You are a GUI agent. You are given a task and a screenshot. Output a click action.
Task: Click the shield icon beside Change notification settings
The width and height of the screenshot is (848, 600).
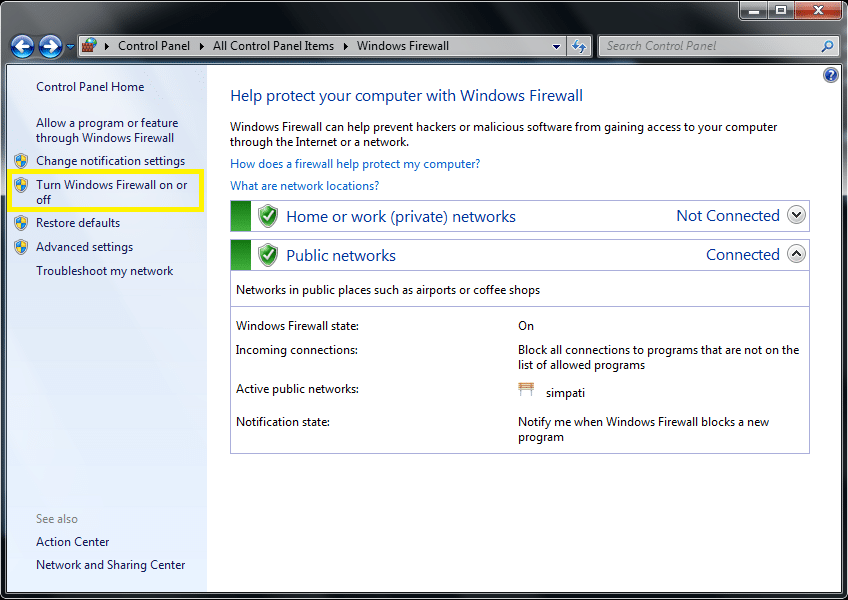tap(21, 161)
